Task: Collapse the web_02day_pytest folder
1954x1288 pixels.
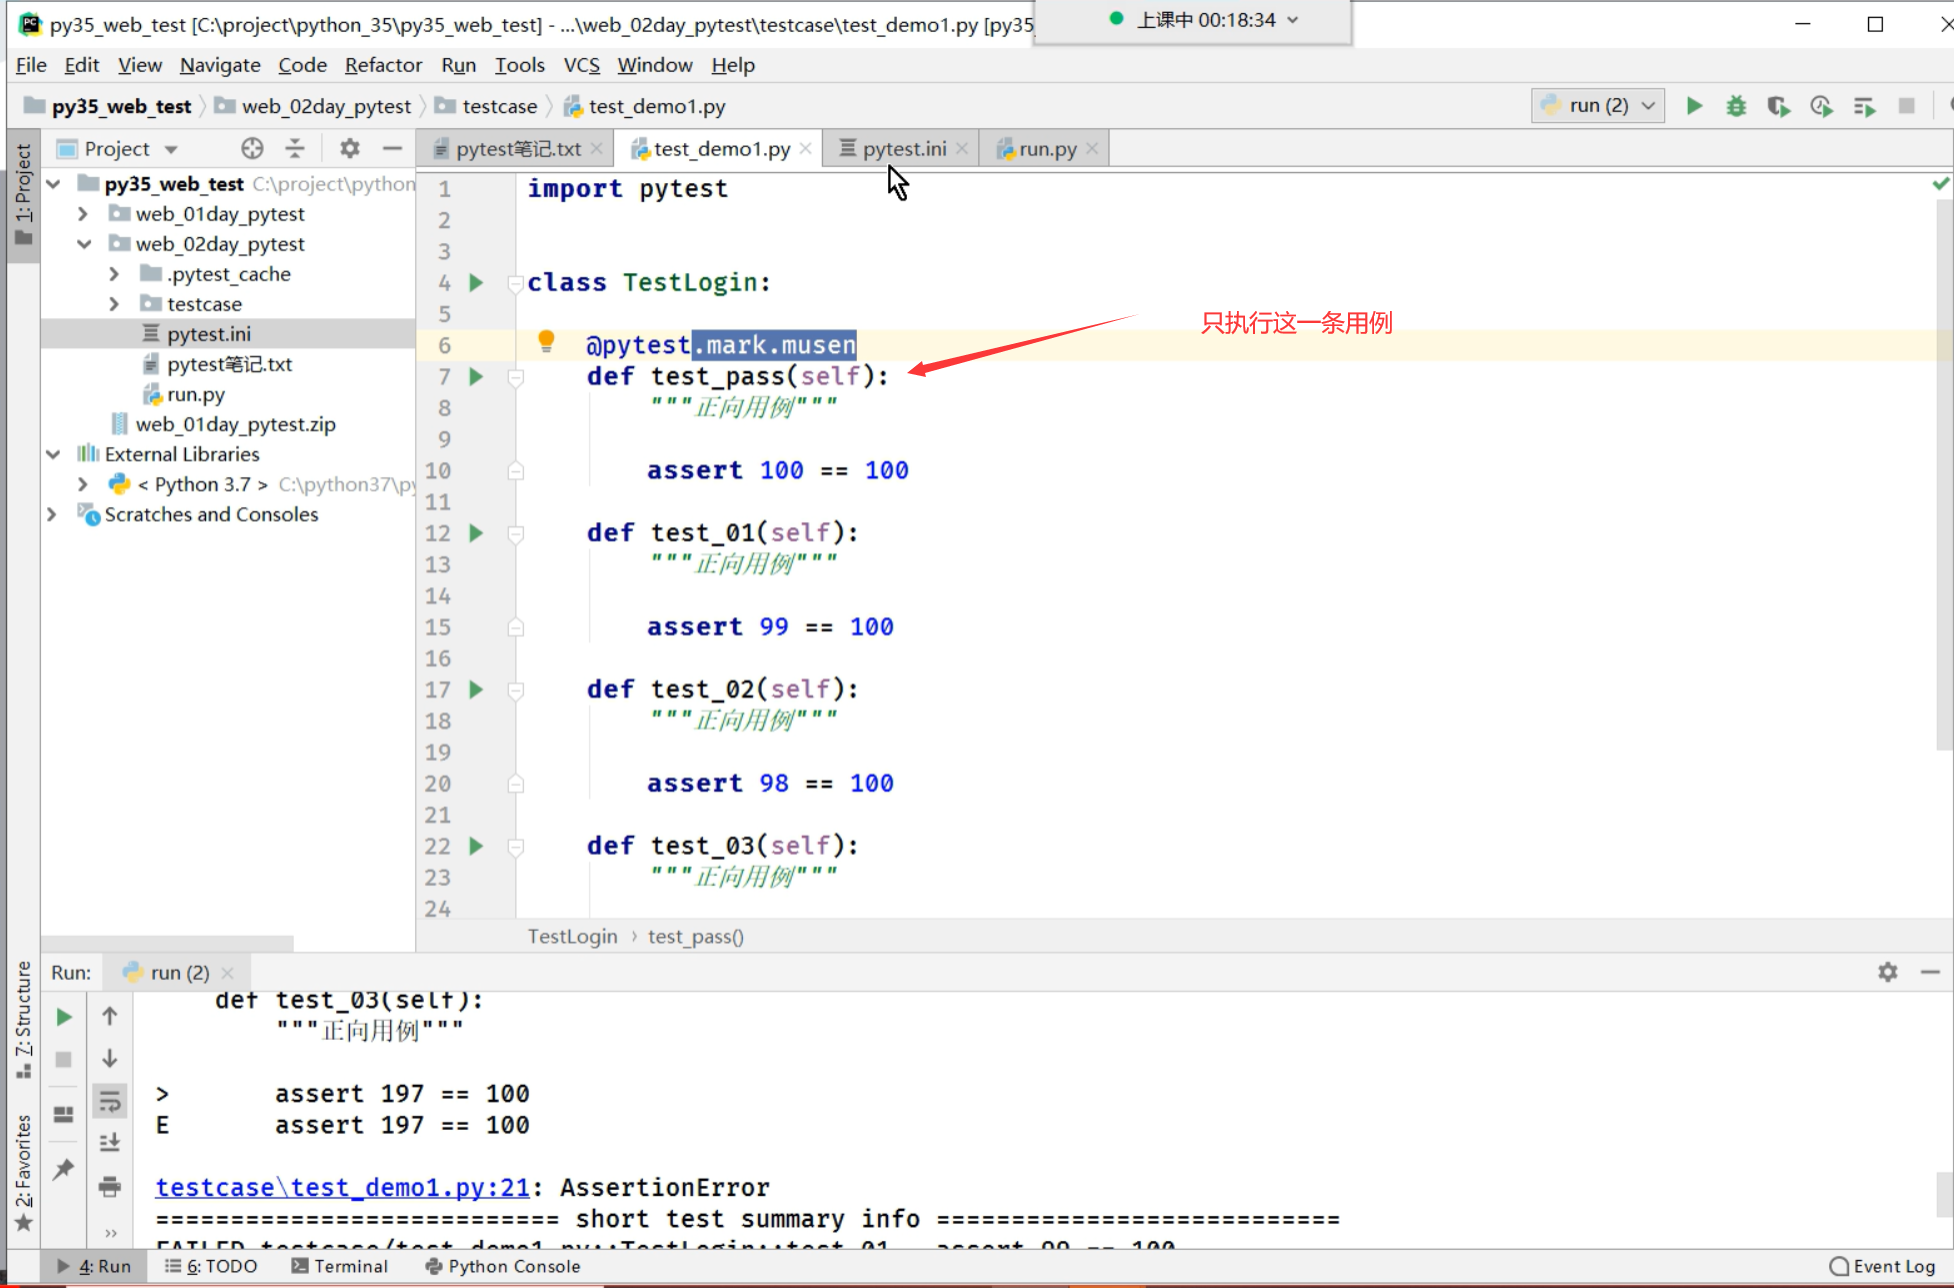Action: click(x=83, y=244)
